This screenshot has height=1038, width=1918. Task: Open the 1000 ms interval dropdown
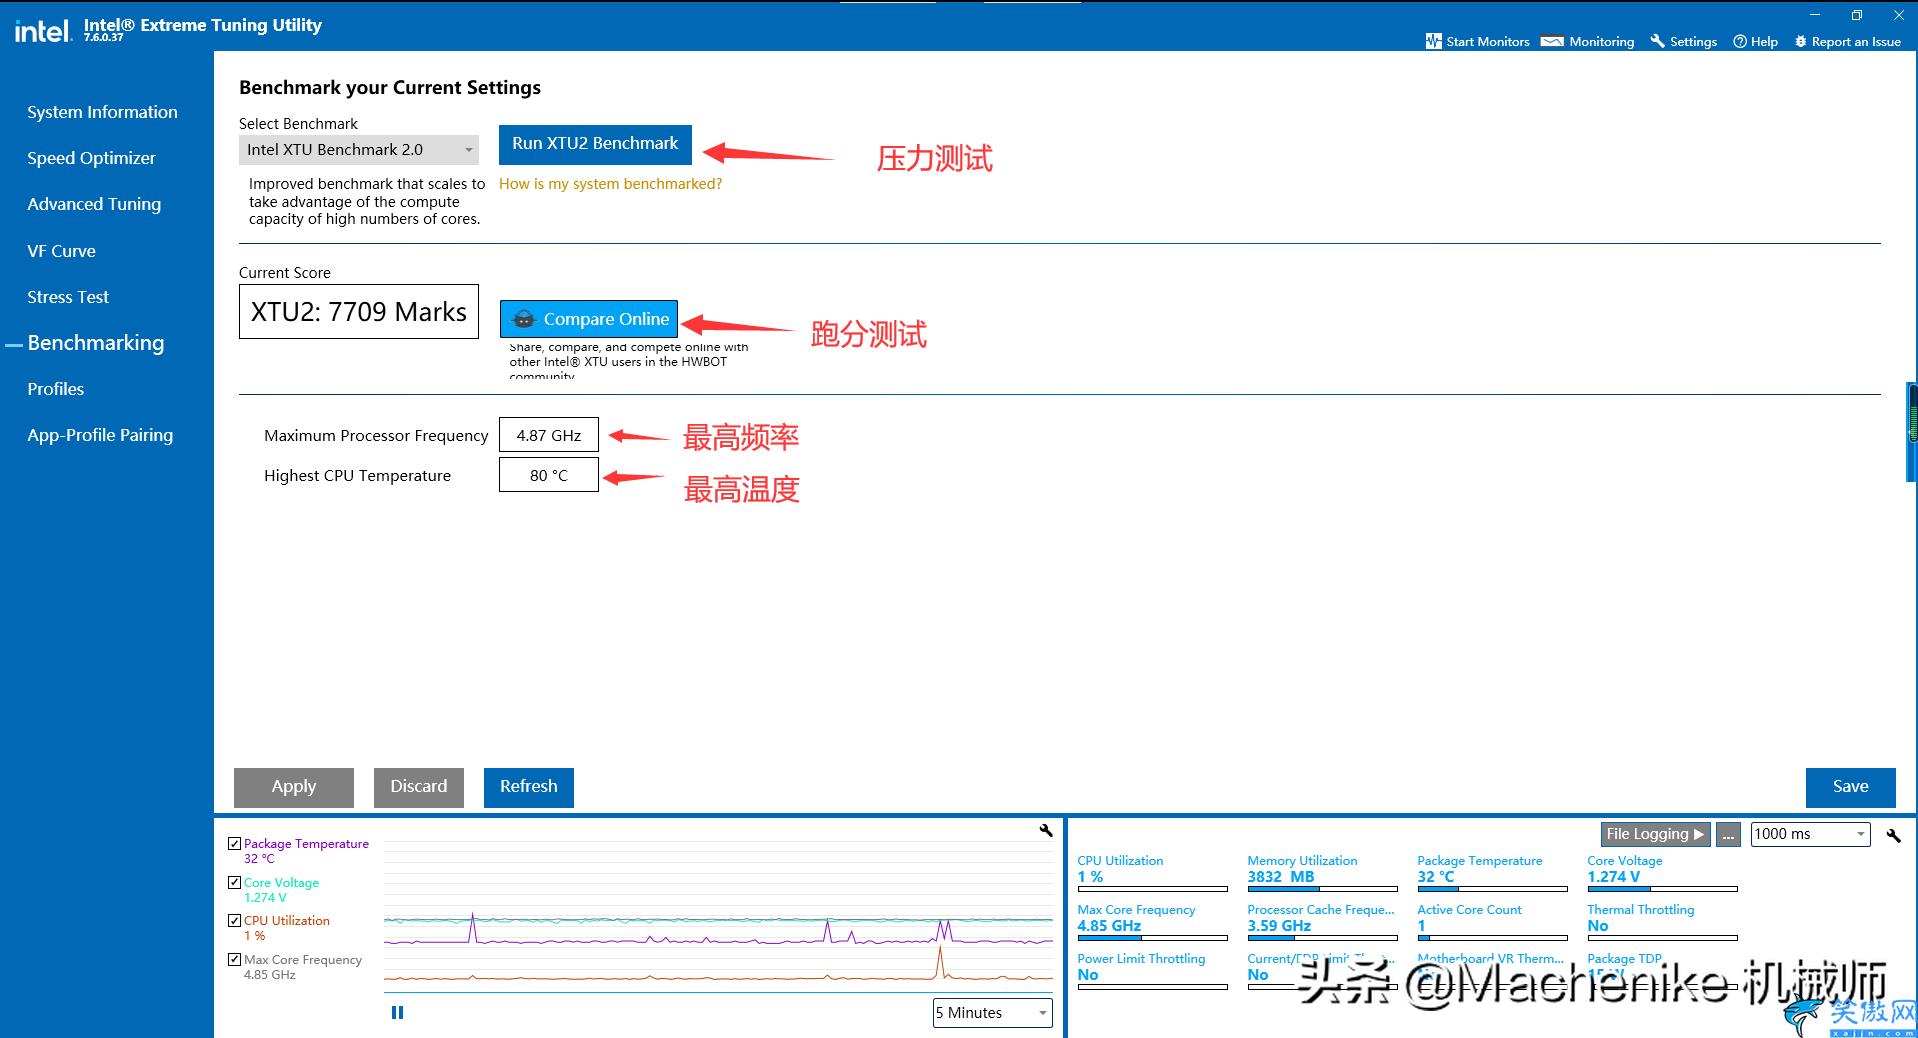pyautogui.click(x=1810, y=834)
